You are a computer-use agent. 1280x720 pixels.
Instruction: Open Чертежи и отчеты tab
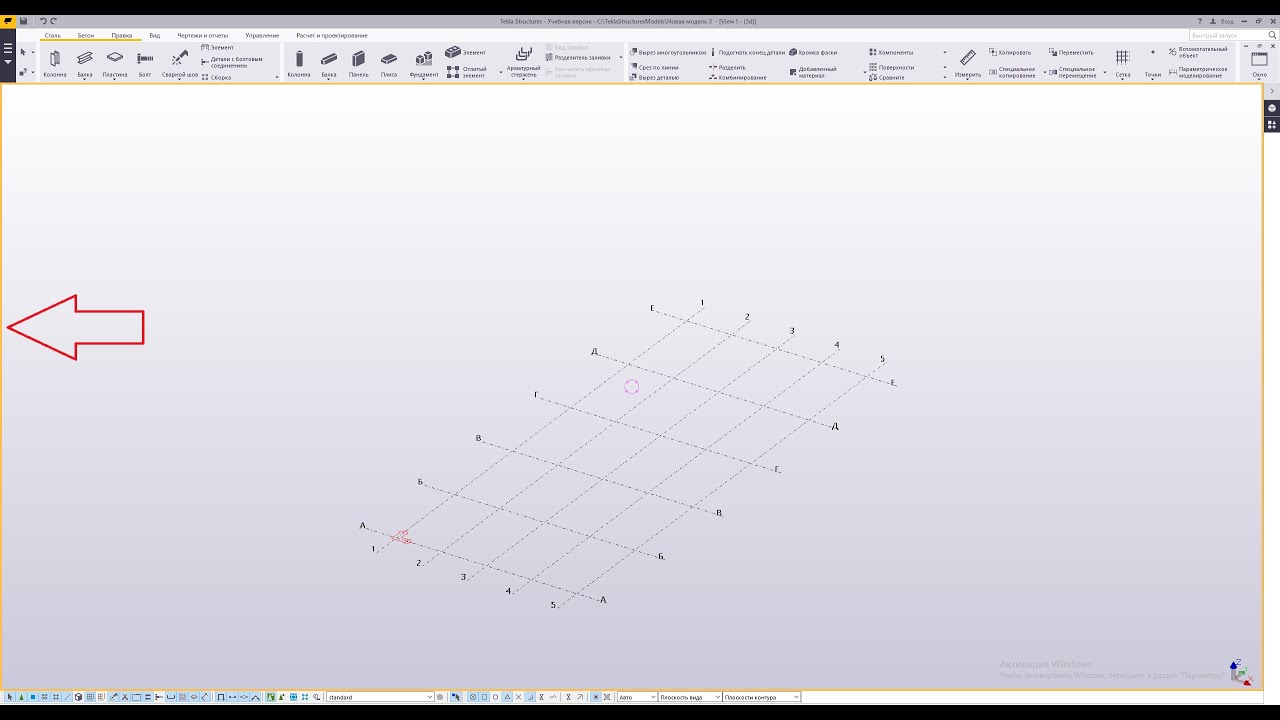coord(203,35)
